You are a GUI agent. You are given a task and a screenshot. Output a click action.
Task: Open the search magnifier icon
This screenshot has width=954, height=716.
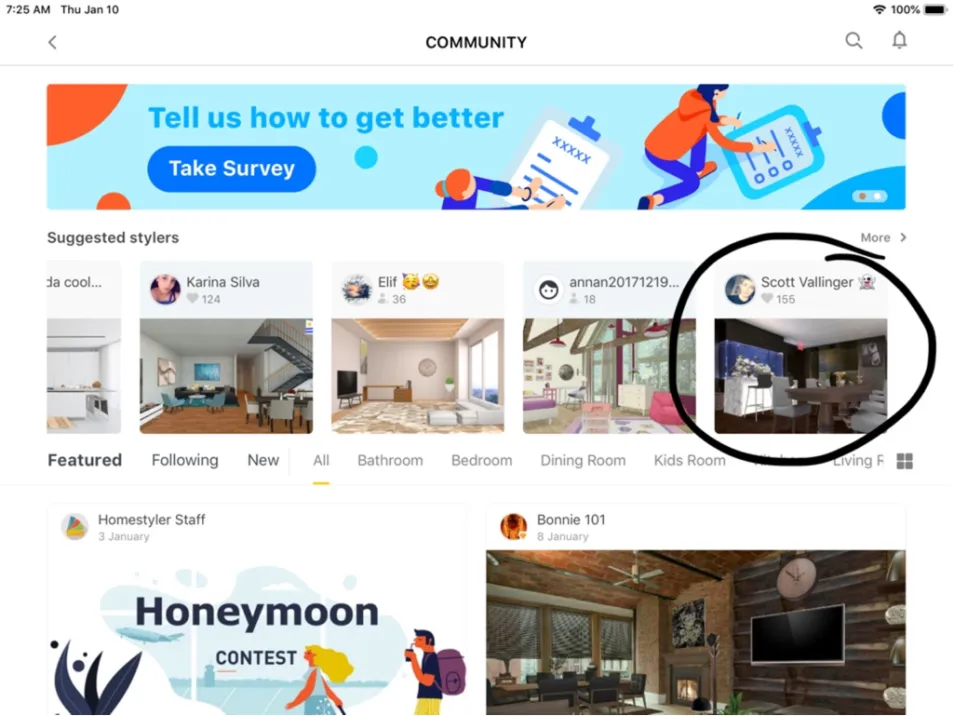854,41
